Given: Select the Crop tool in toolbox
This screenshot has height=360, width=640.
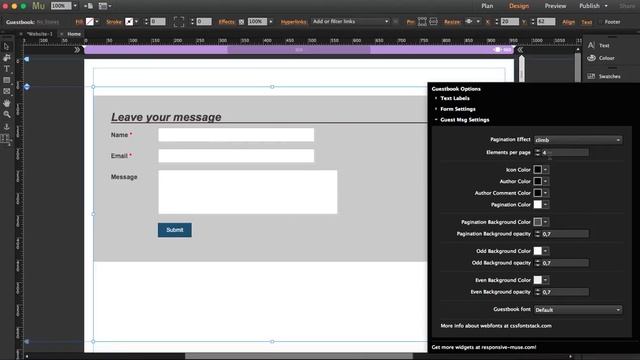Looking at the screenshot, I should click(7, 58).
